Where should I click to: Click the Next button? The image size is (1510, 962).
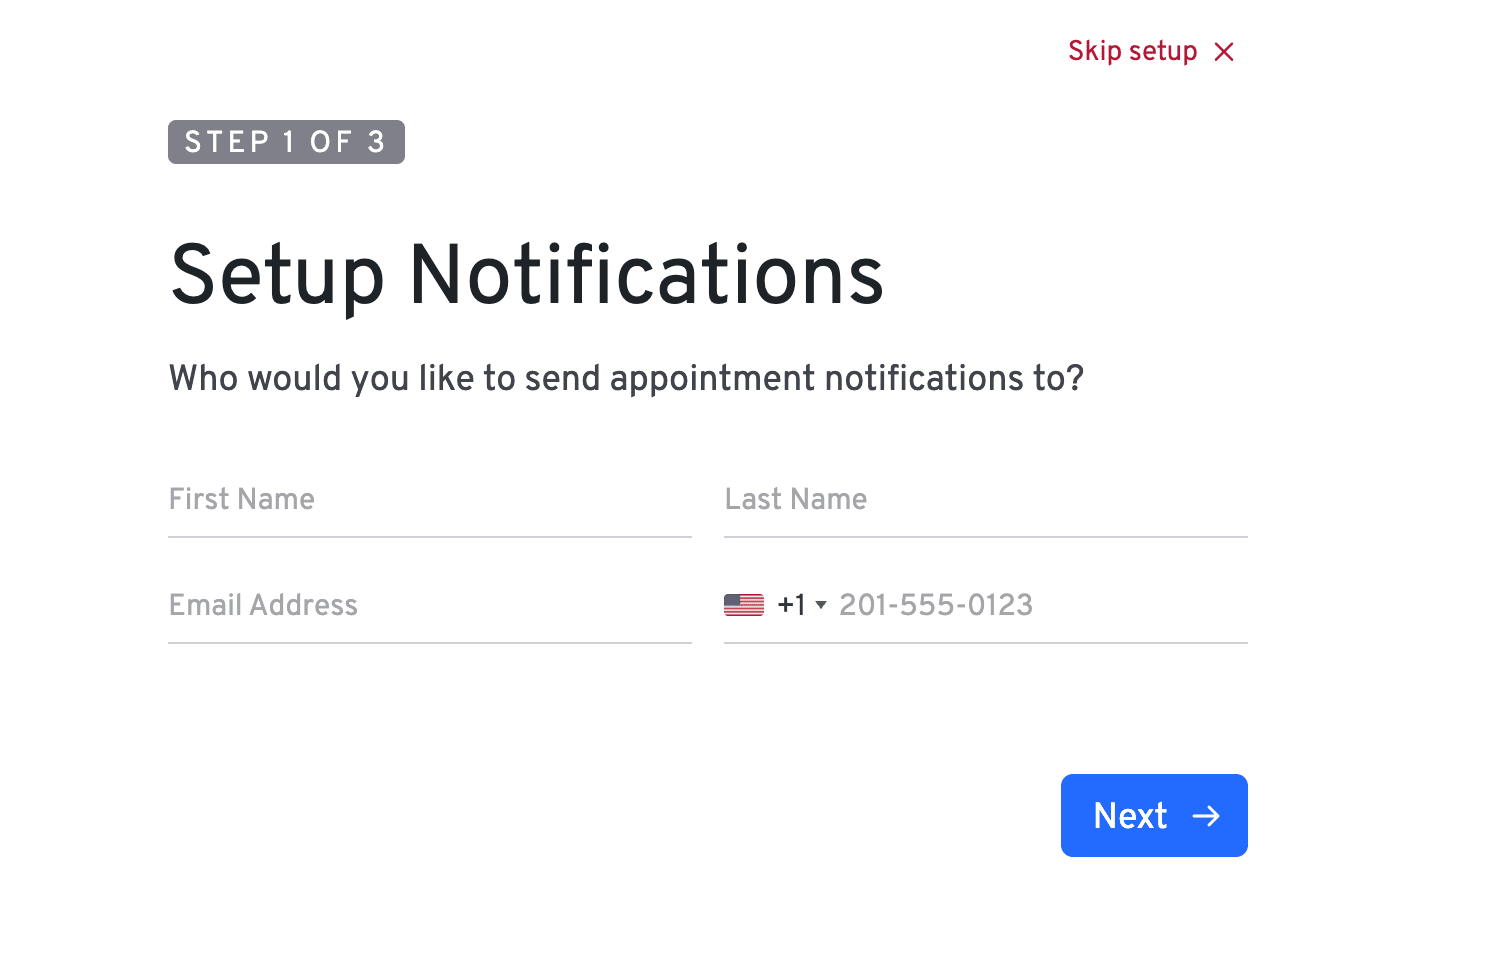[1154, 816]
